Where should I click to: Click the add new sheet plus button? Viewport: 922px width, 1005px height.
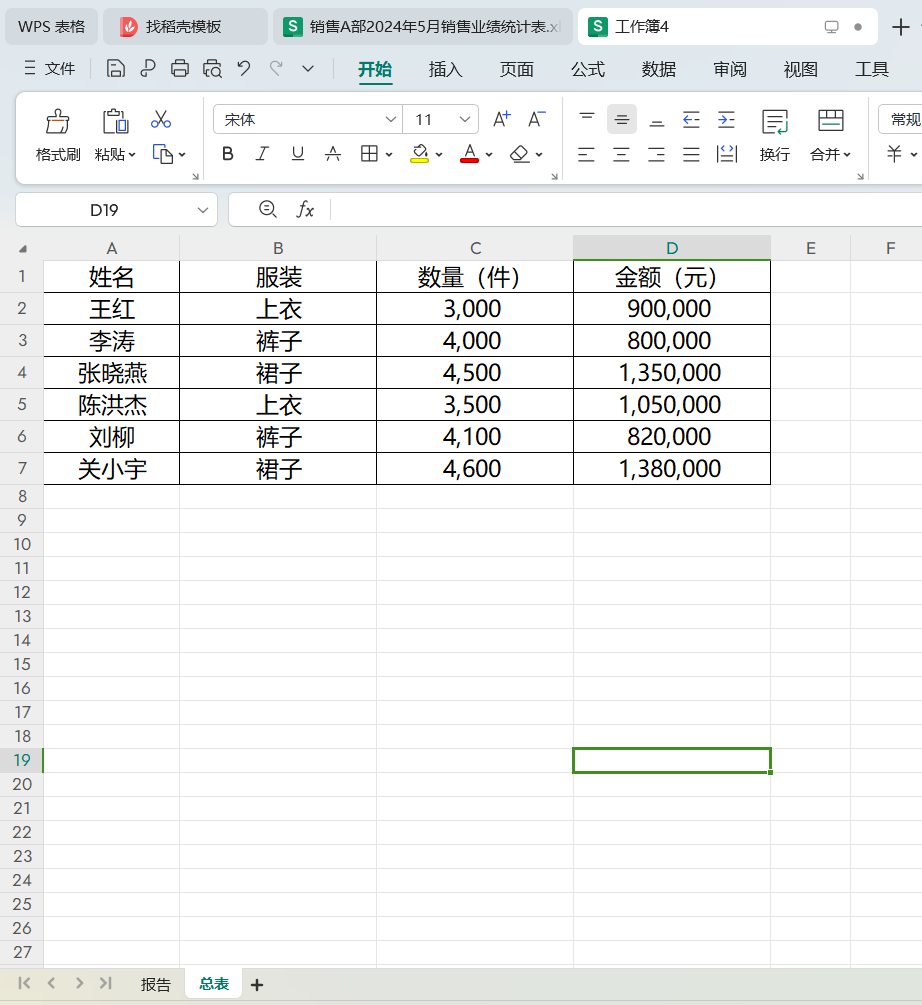pos(257,984)
